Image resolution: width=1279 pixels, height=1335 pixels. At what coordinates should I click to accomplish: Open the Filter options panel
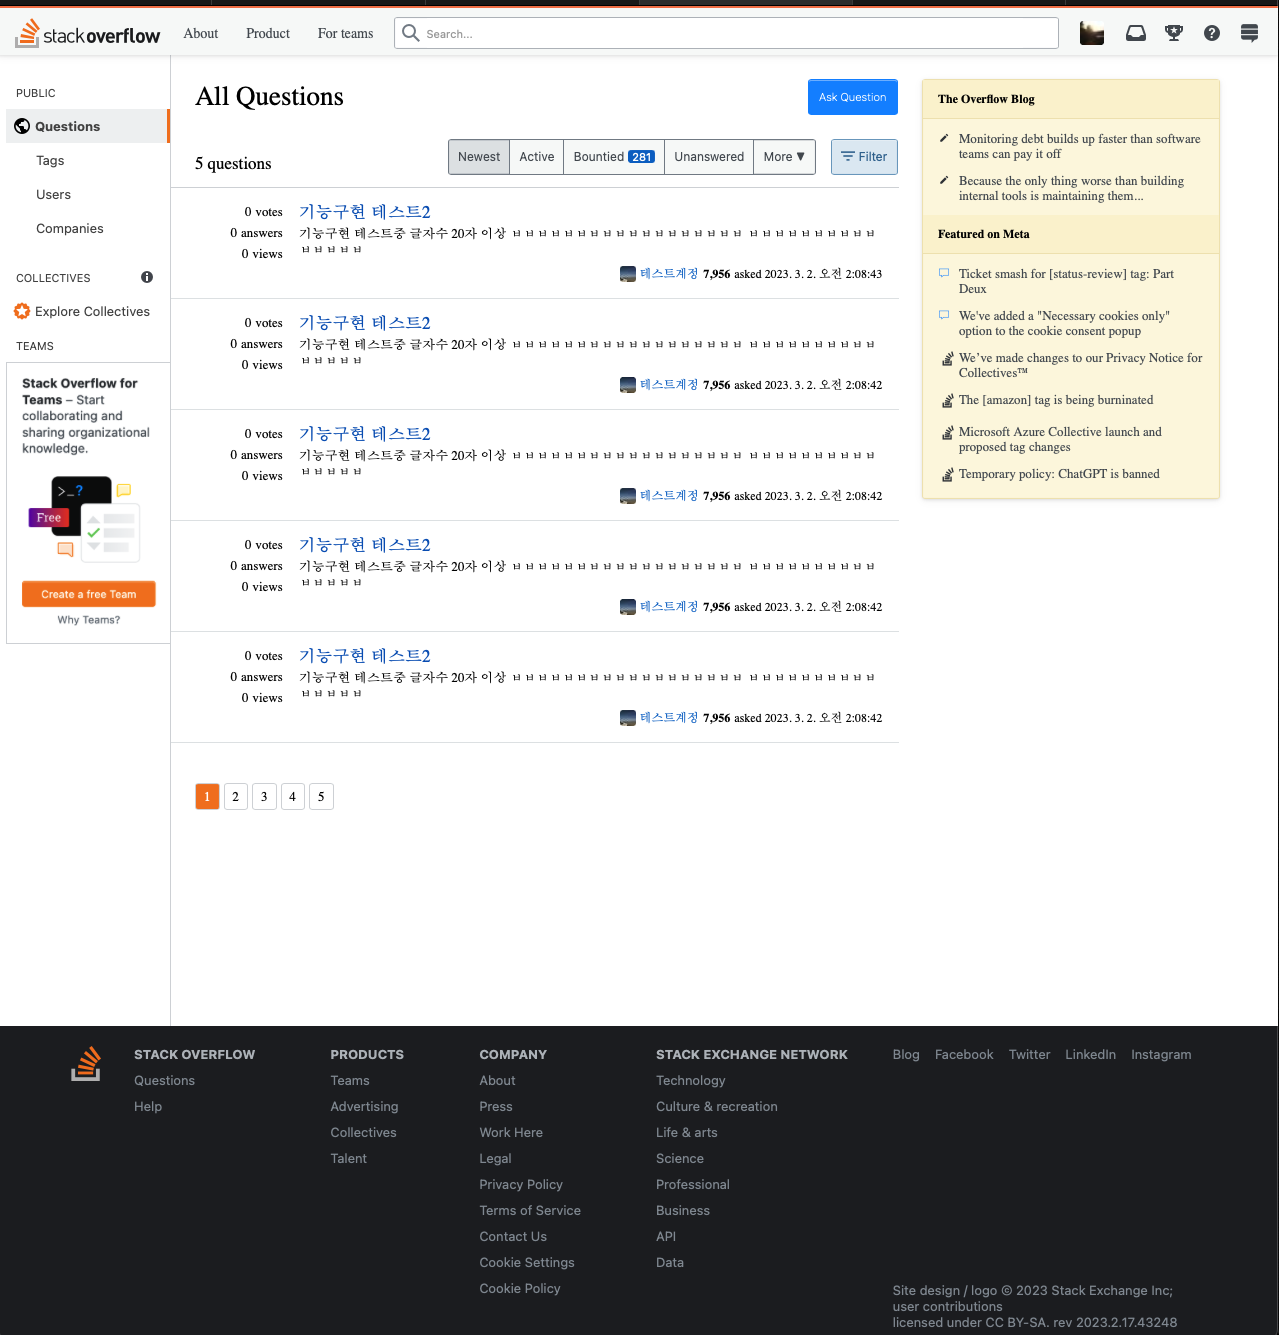tap(864, 157)
